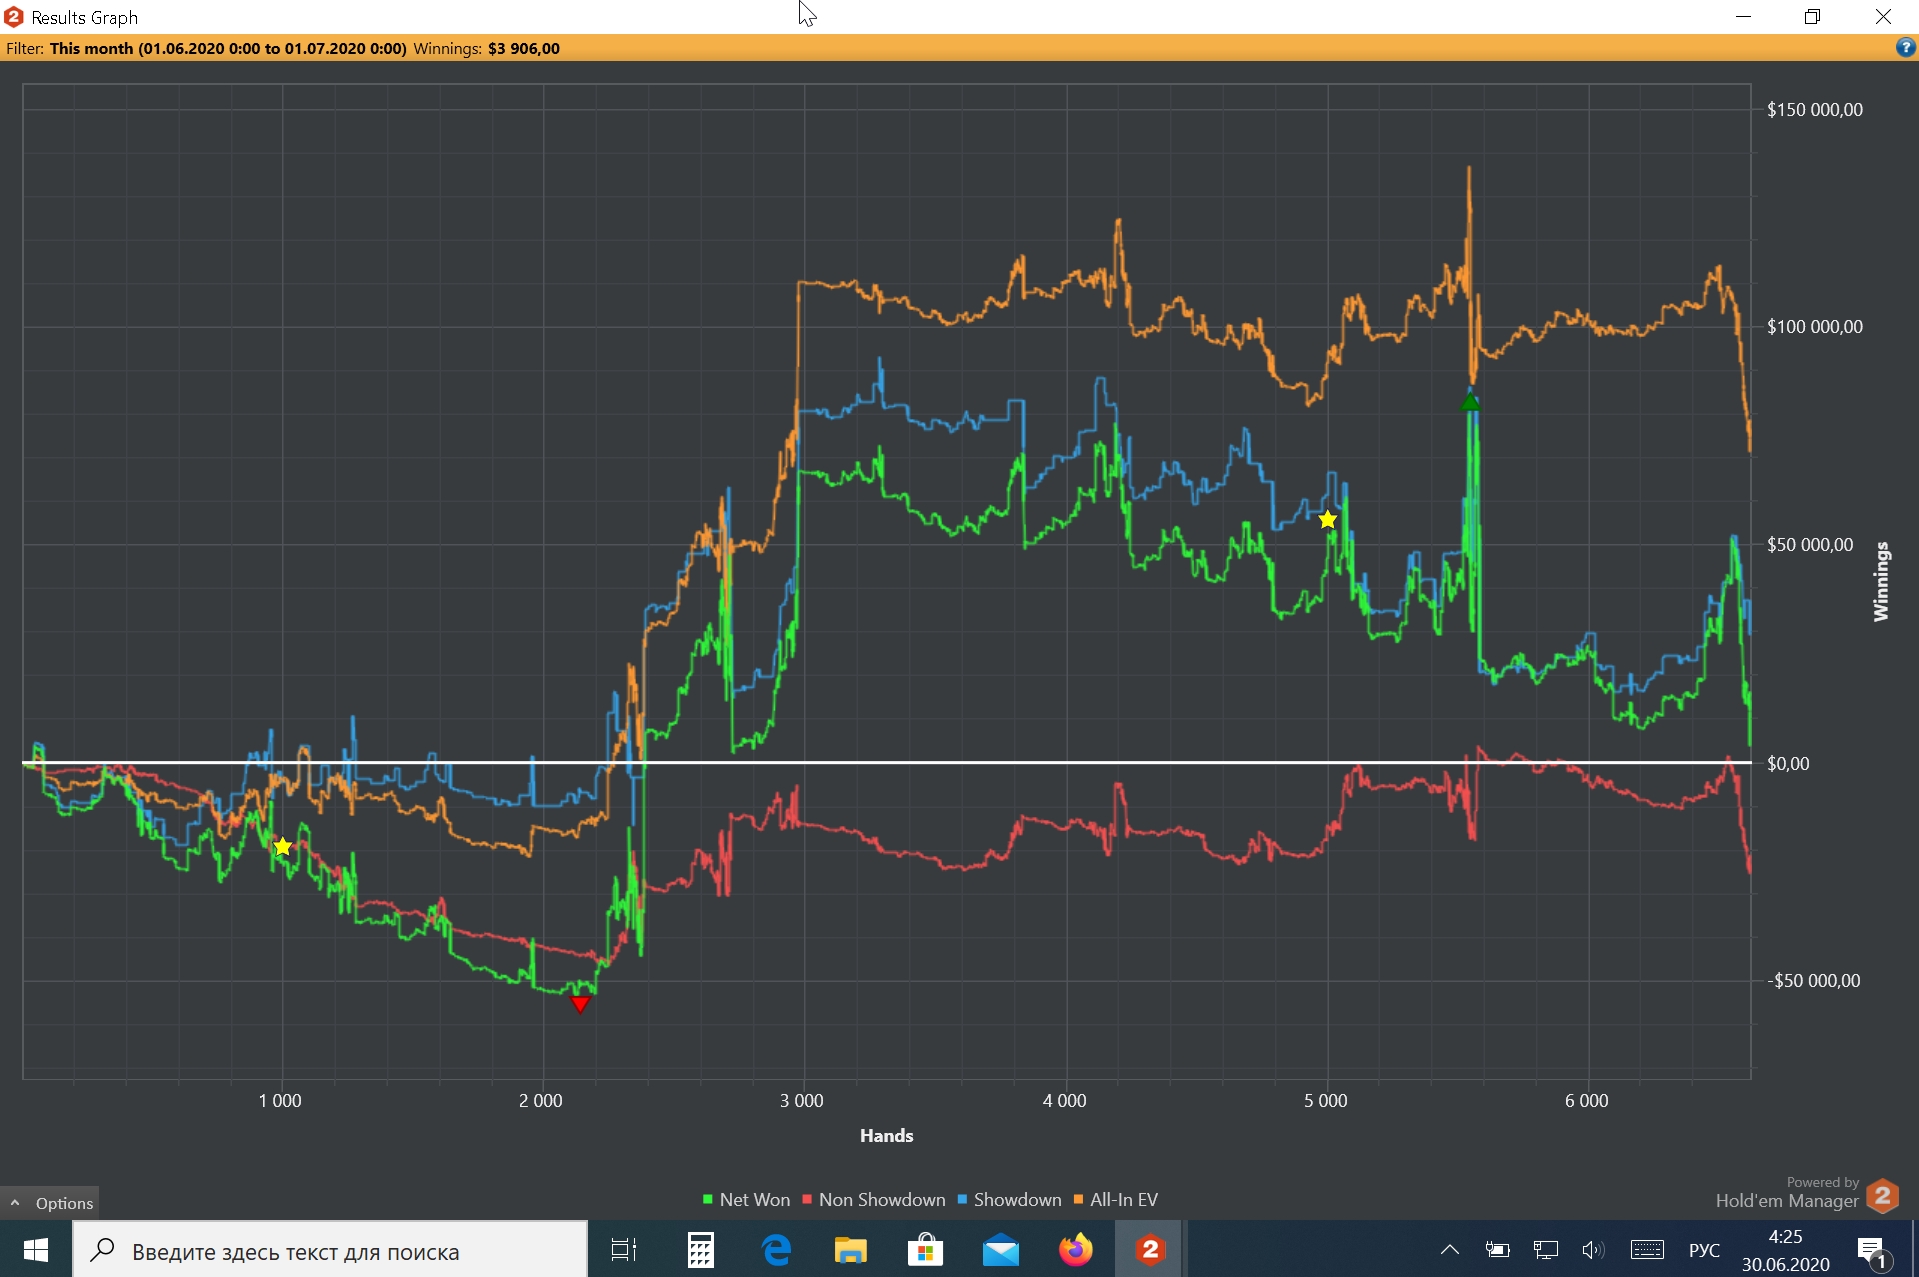Viewport: 1919px width, 1277px height.
Task: Open the Mail app from the taskbar
Action: (1001, 1250)
